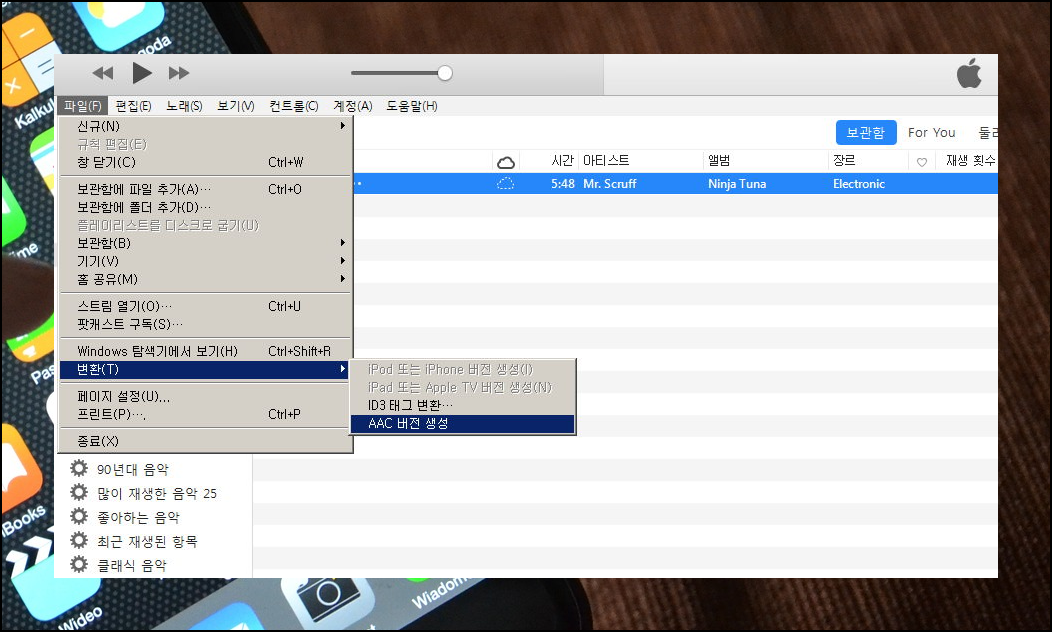The height and width of the screenshot is (632, 1052).
Task: Choose 스트림 열기(O) menu entry
Action: click(x=205, y=306)
